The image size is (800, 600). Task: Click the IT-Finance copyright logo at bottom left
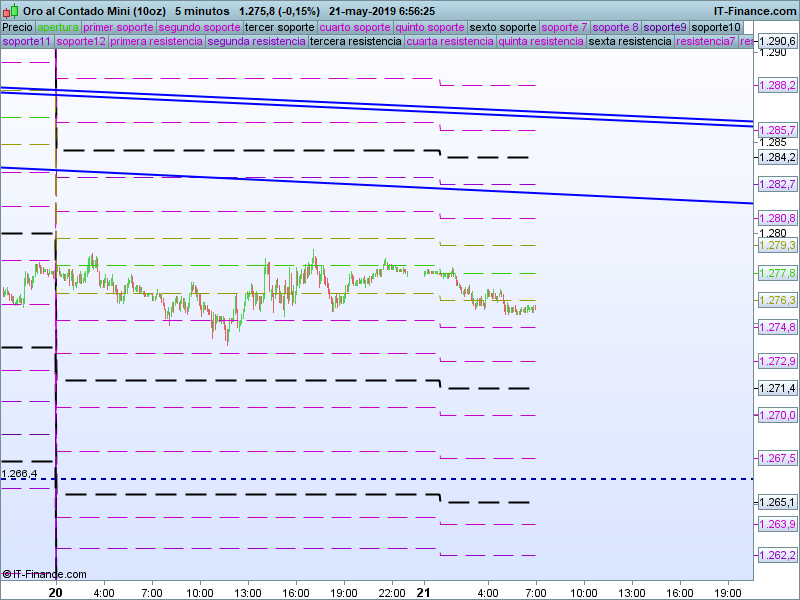pyautogui.click(x=44, y=574)
